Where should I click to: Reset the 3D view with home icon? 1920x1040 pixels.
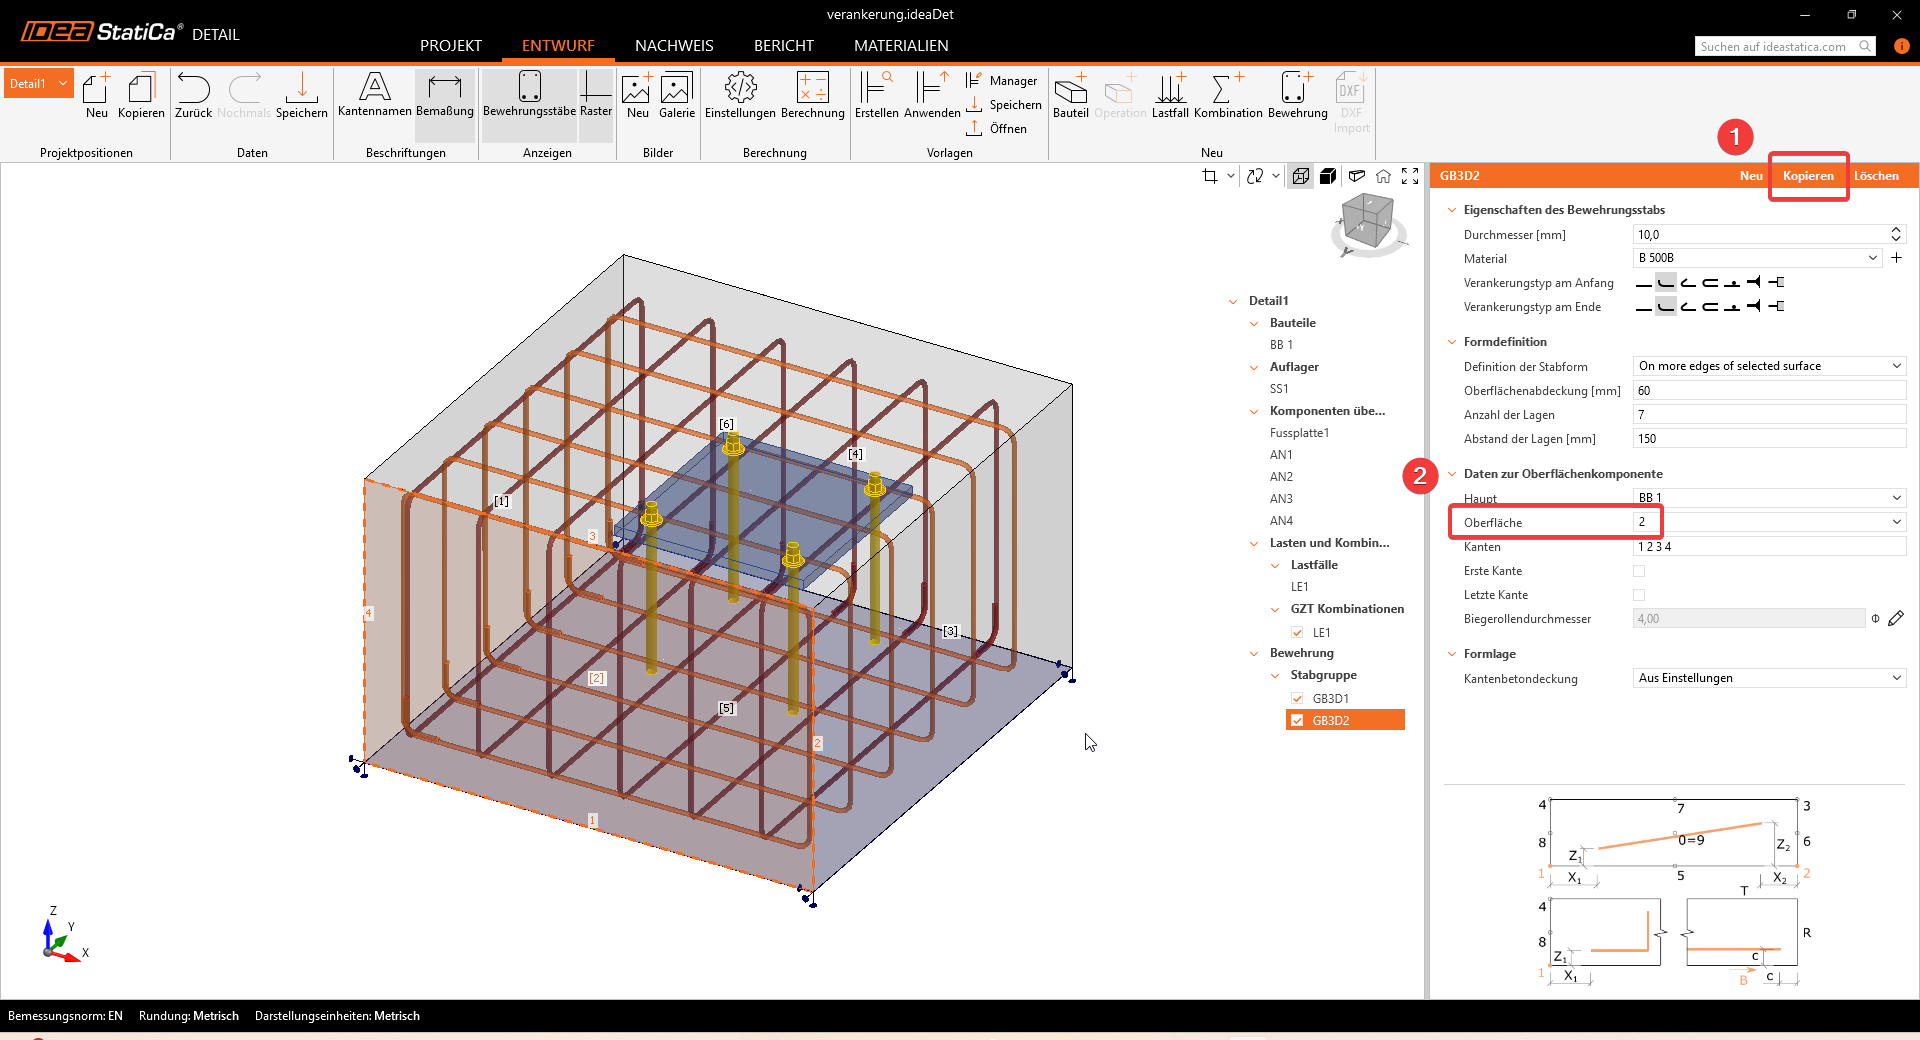(x=1383, y=176)
